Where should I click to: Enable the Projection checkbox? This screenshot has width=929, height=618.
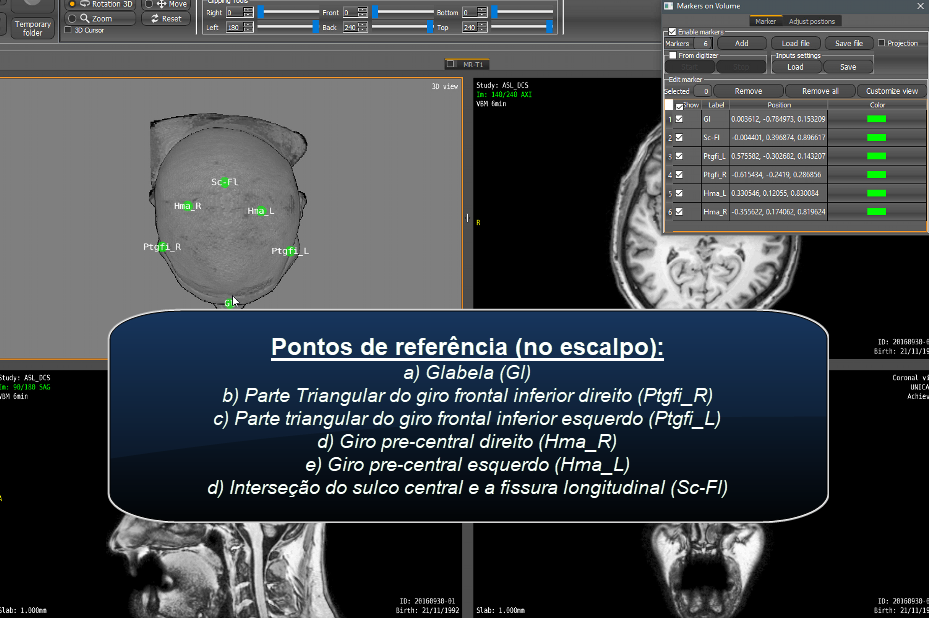[882, 43]
